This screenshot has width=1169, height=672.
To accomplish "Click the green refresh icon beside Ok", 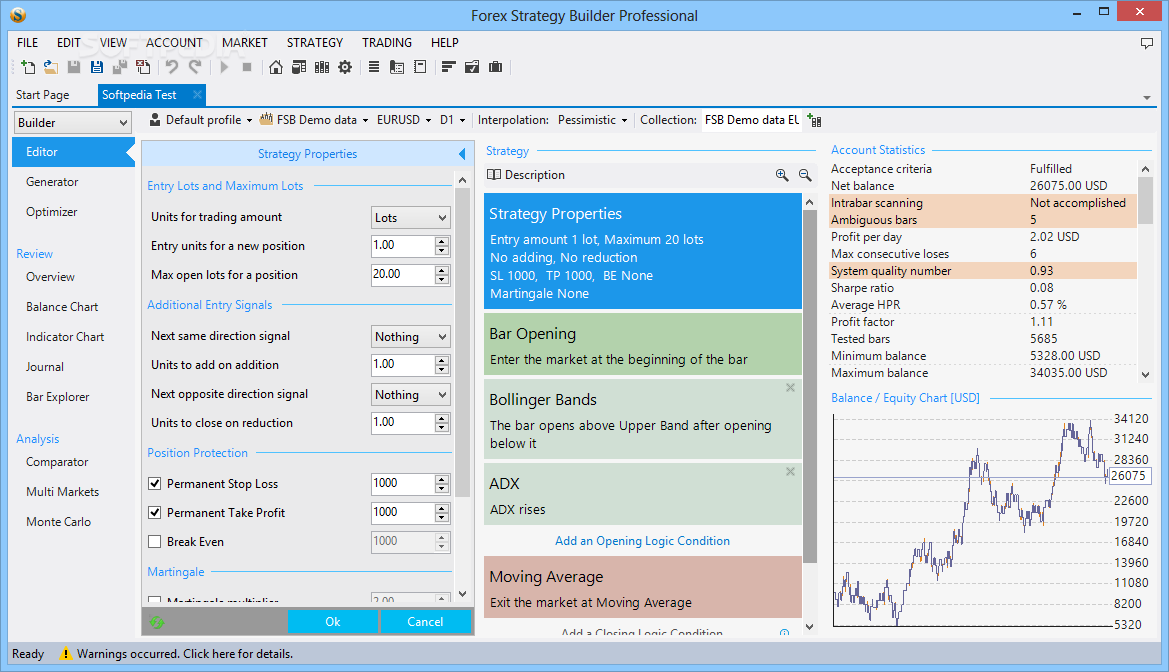I will click(157, 622).
